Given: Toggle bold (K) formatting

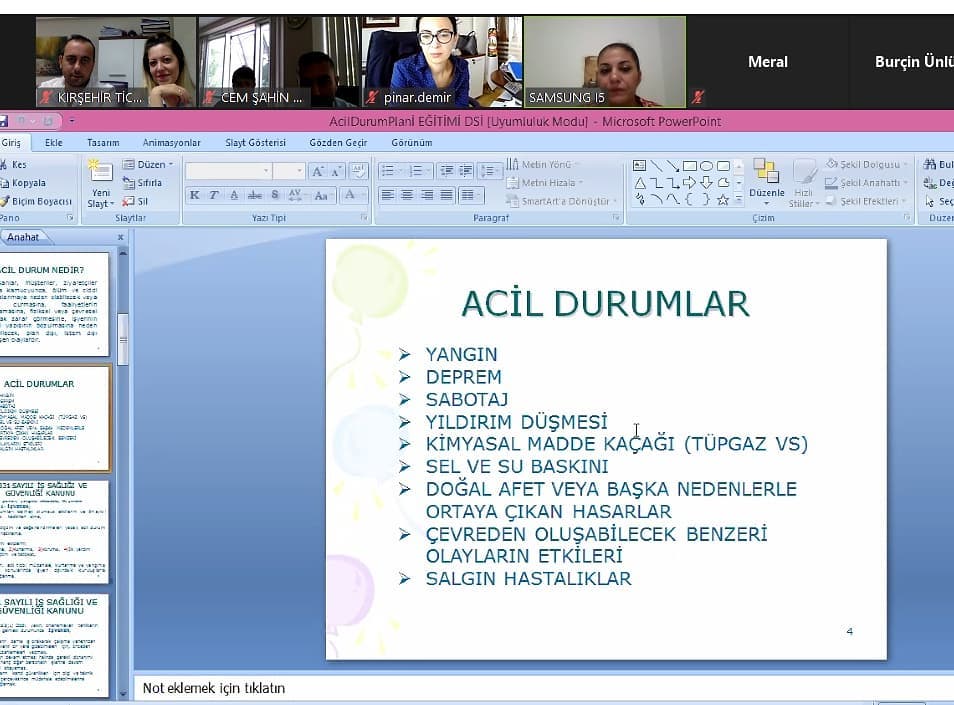Looking at the screenshot, I should tap(194, 195).
